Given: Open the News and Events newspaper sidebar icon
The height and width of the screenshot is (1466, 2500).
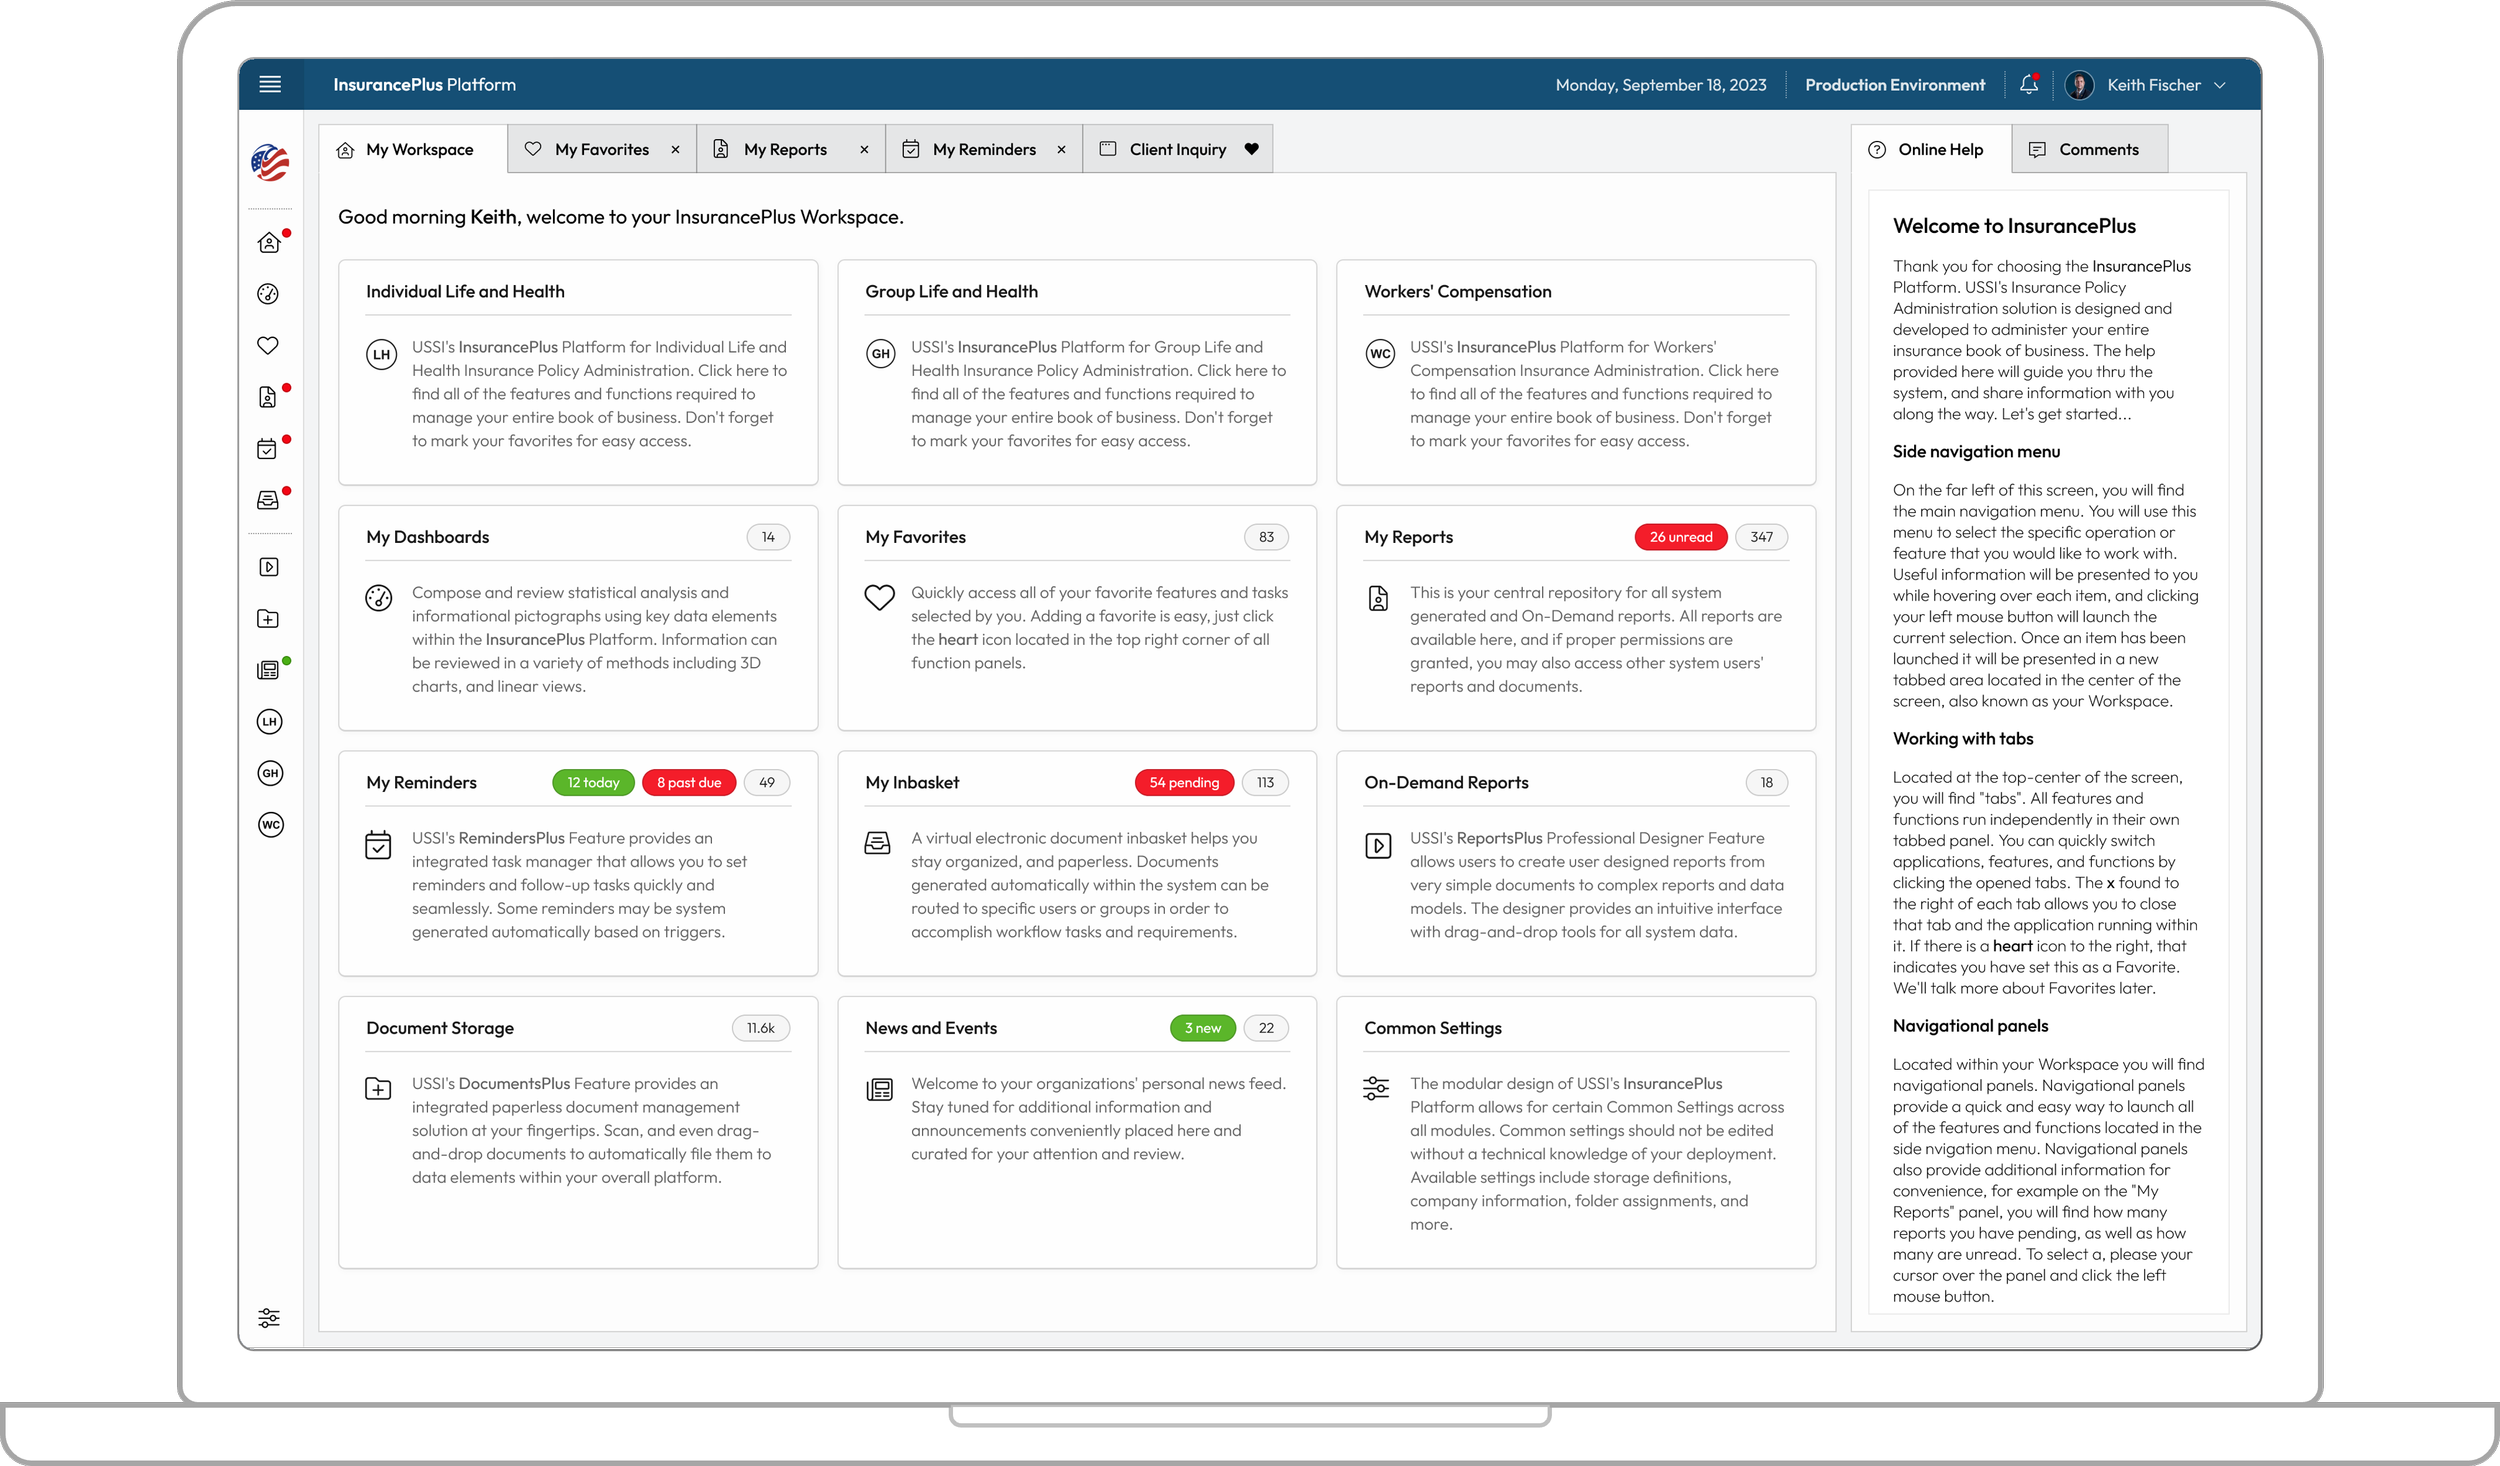Looking at the screenshot, I should click(x=268, y=670).
